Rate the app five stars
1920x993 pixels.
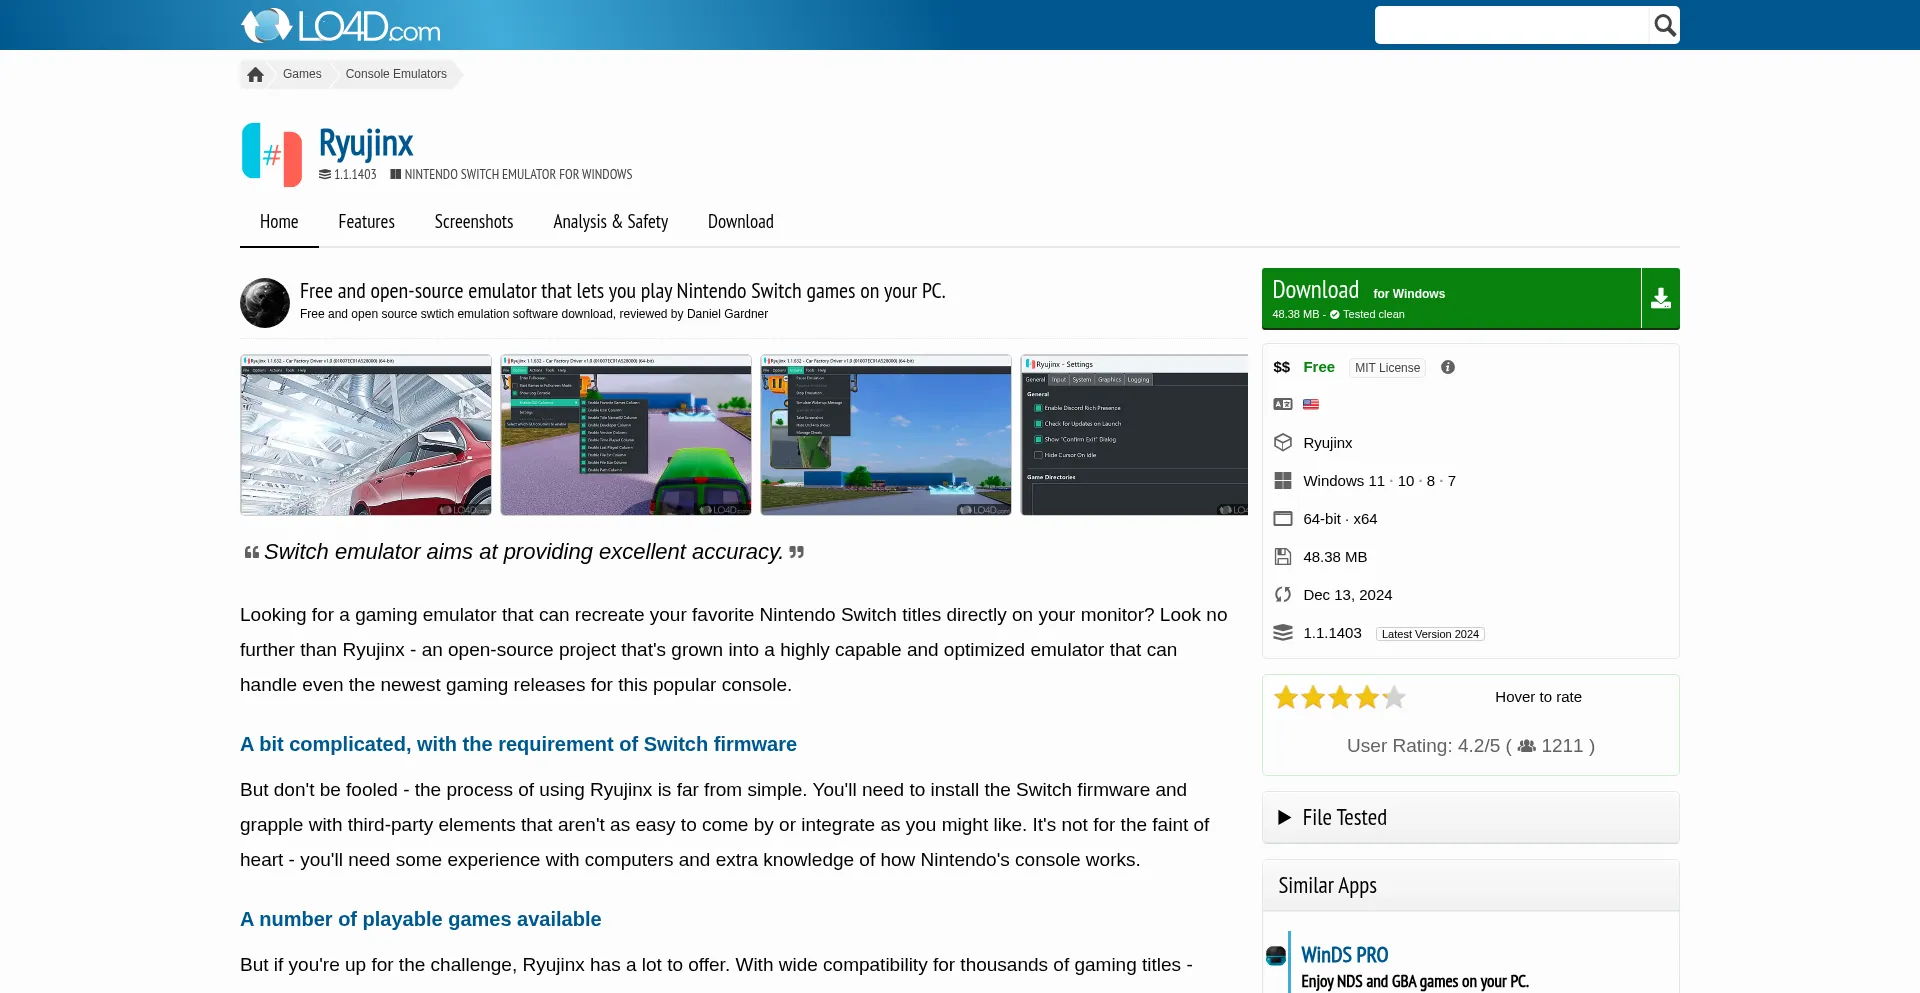[1394, 698]
